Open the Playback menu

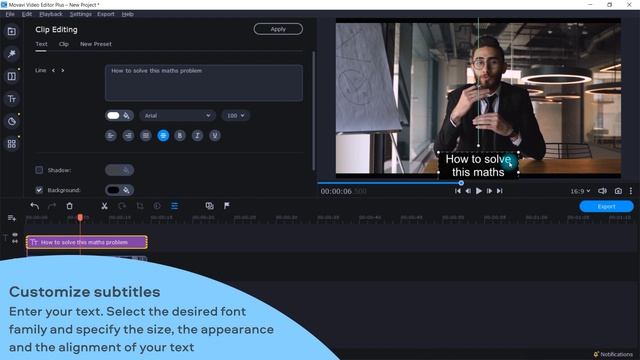pyautogui.click(x=51, y=14)
